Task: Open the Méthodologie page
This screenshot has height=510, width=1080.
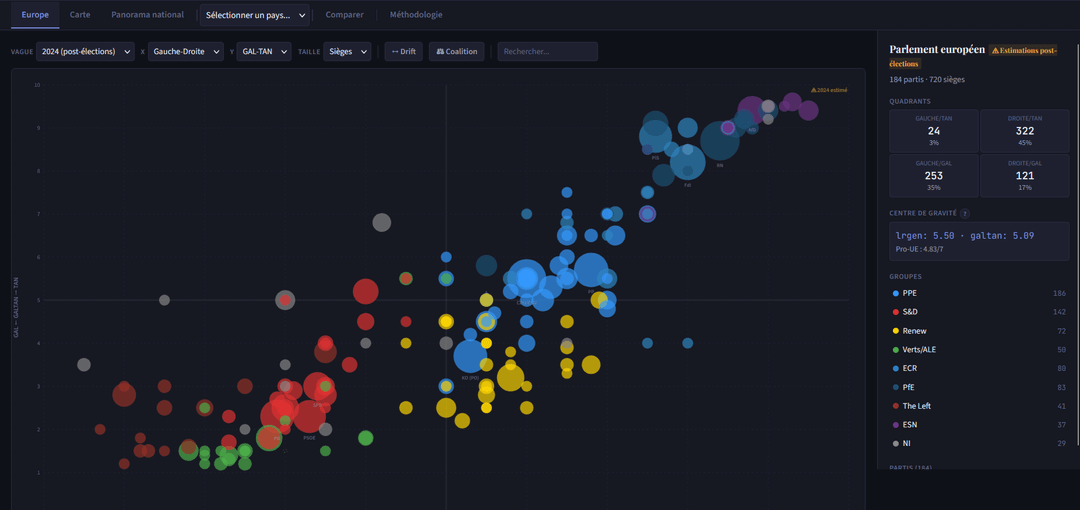Action: point(416,15)
